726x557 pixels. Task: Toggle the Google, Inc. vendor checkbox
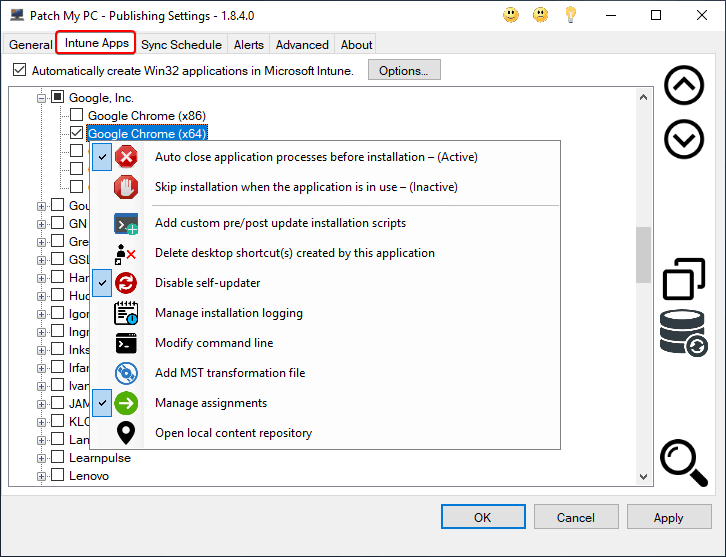57,97
